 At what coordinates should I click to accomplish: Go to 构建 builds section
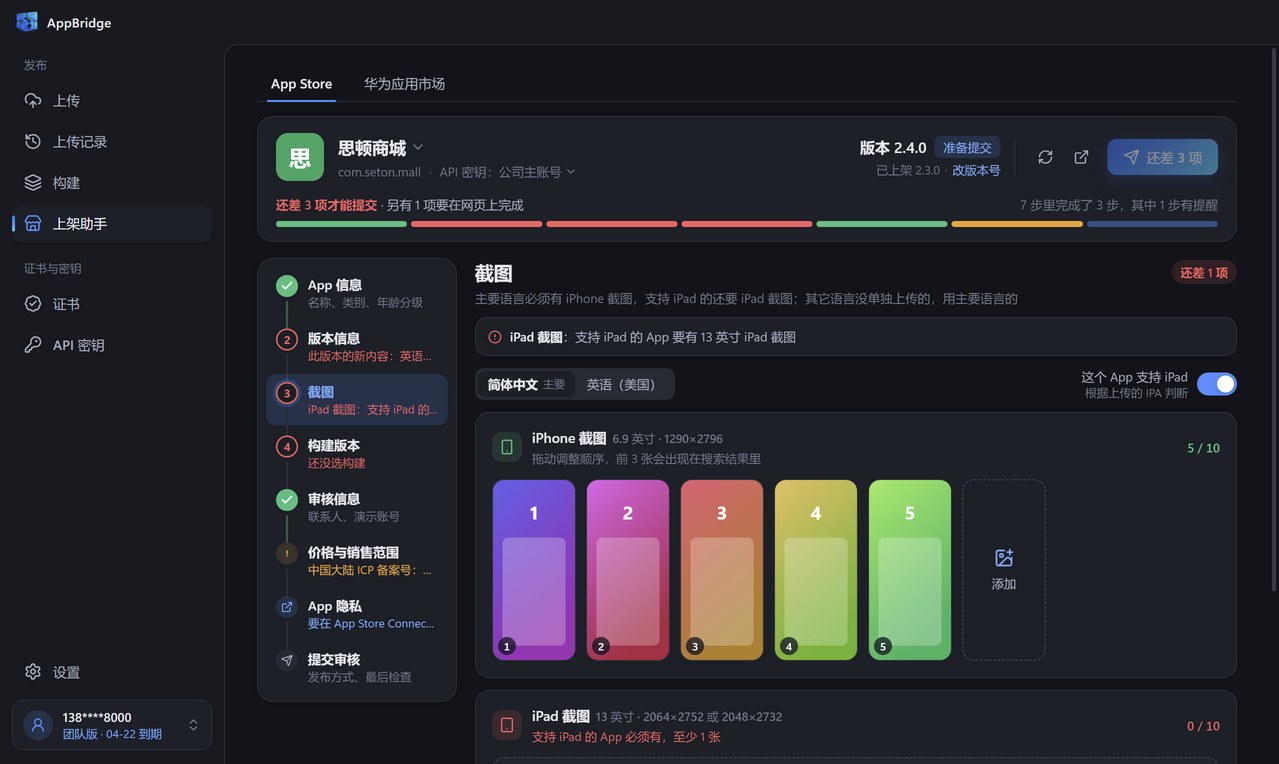pos(112,183)
